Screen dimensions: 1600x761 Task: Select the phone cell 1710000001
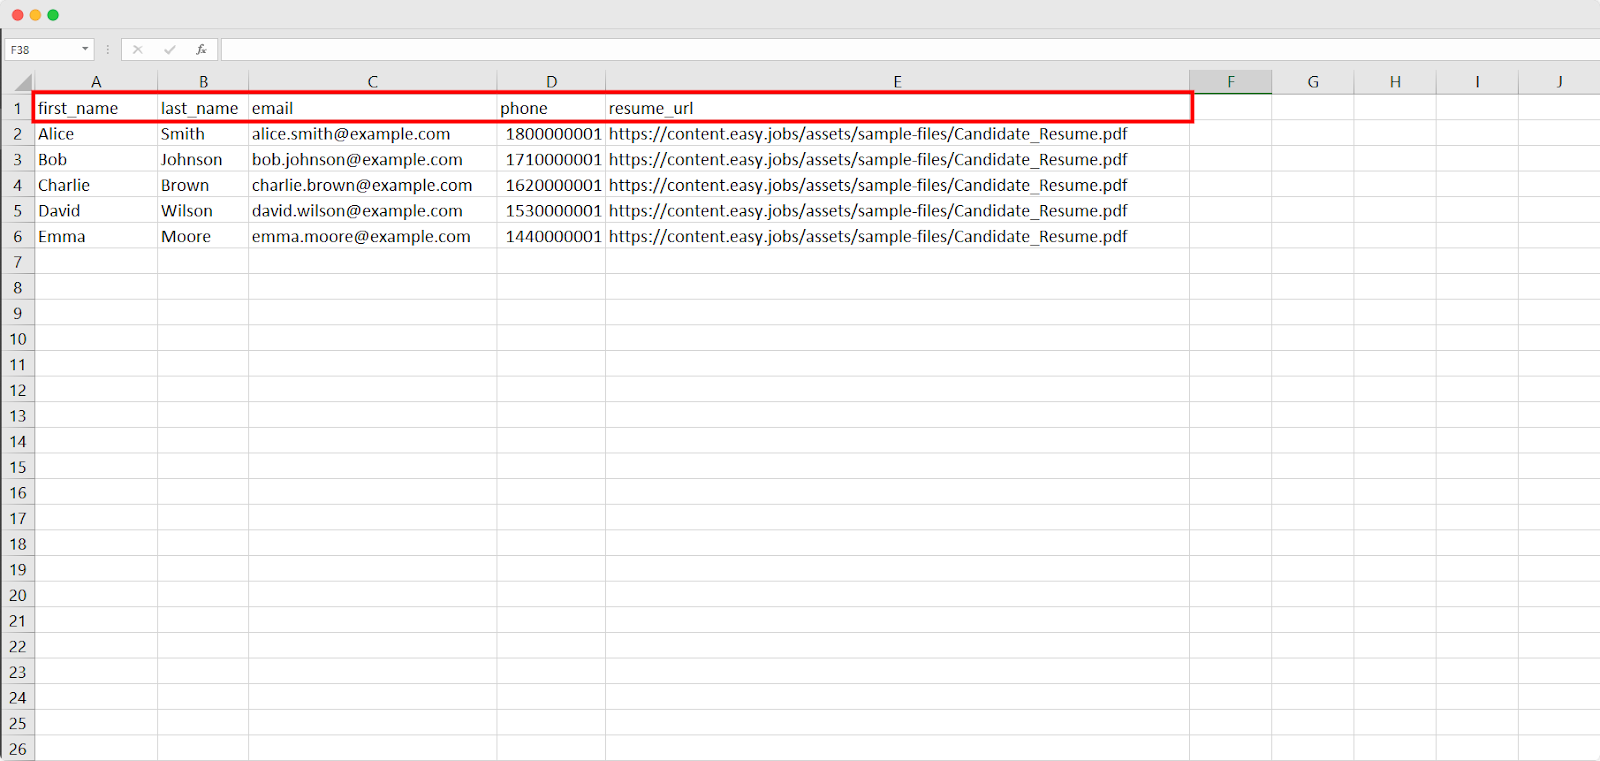click(x=552, y=160)
